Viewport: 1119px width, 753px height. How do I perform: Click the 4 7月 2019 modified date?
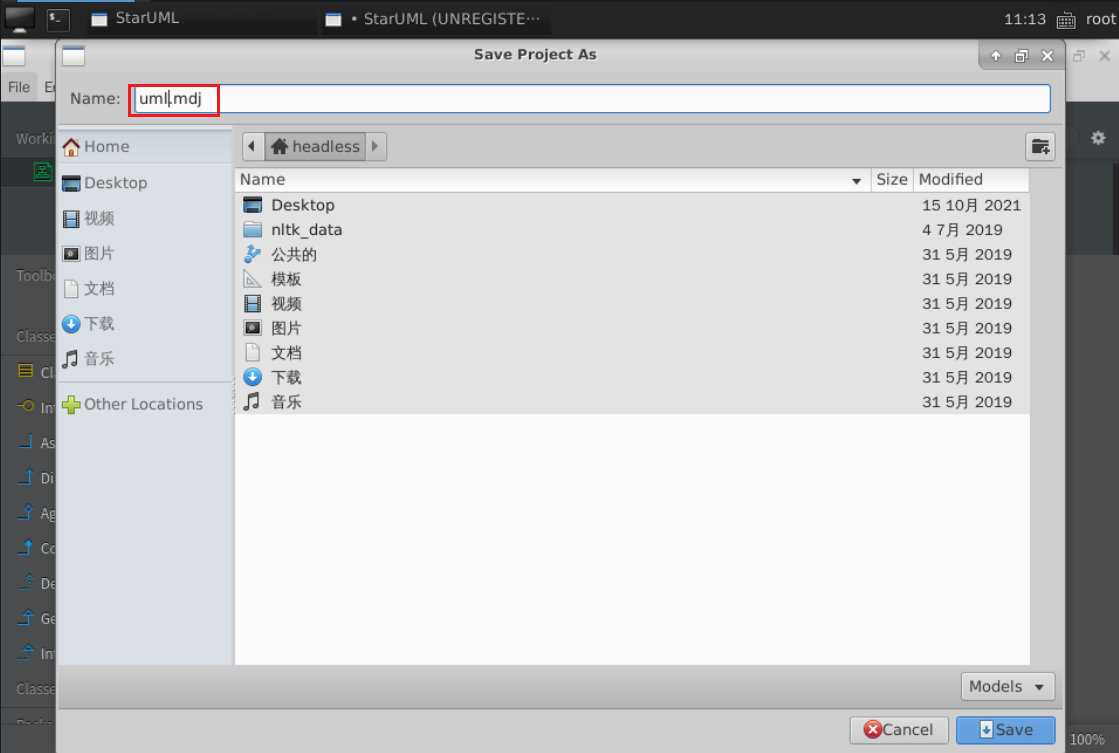coord(961,230)
